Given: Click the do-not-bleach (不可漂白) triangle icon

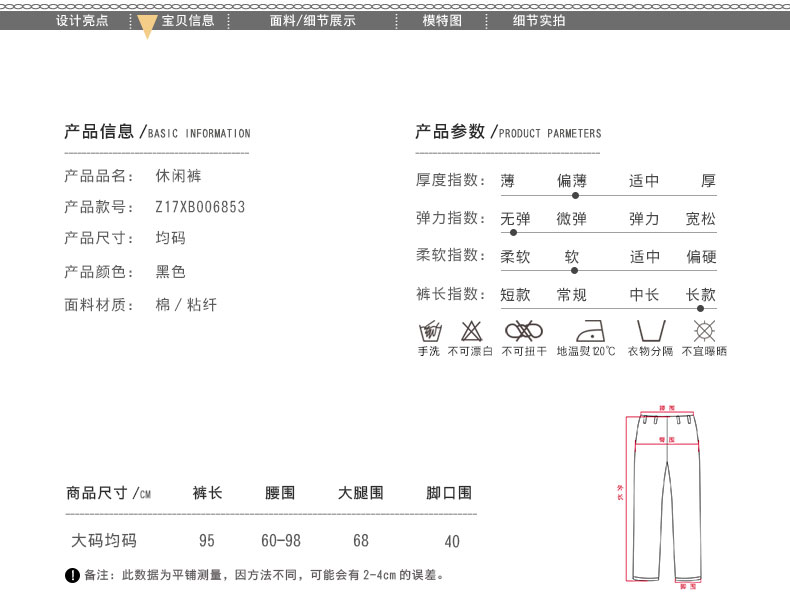Looking at the screenshot, I should click(471, 331).
